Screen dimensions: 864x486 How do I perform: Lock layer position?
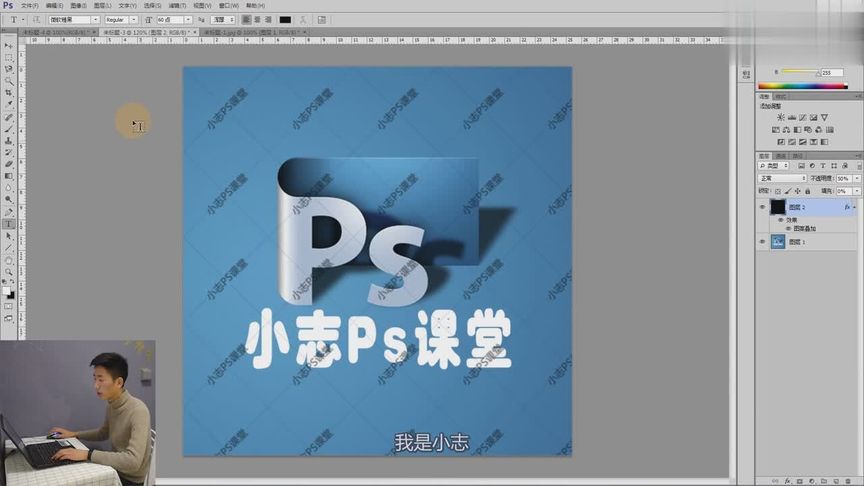(797, 191)
